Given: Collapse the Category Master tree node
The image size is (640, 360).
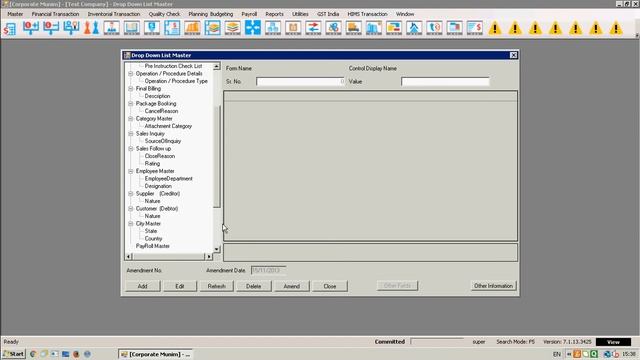Looking at the screenshot, I should [131, 119].
